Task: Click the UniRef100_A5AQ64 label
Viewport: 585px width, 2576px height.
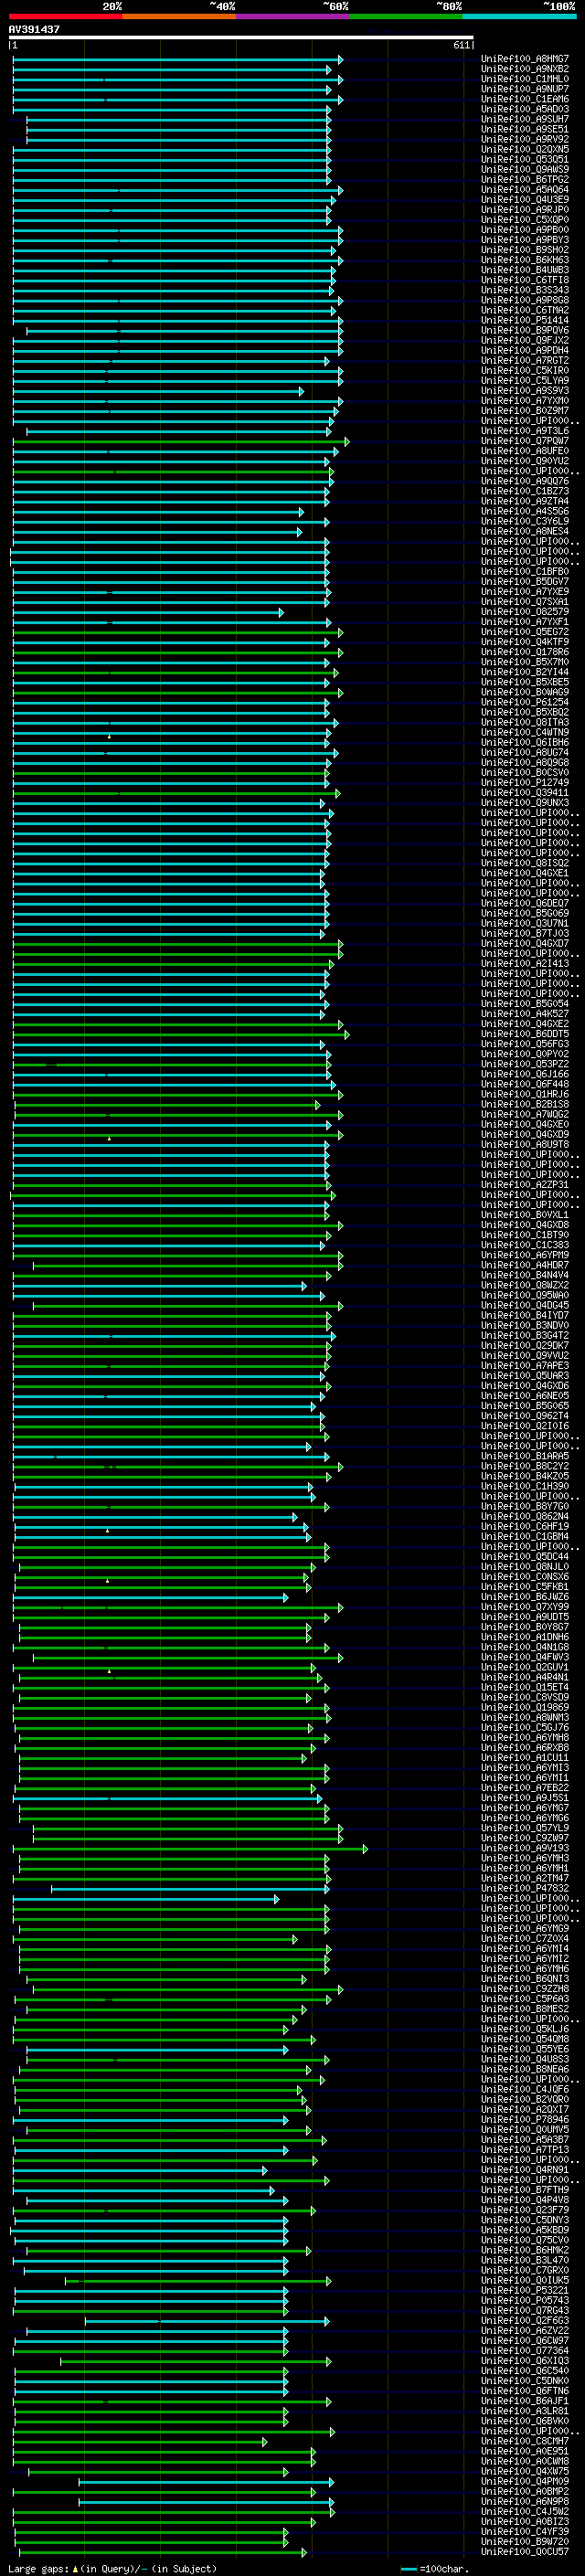Action: coord(525,189)
